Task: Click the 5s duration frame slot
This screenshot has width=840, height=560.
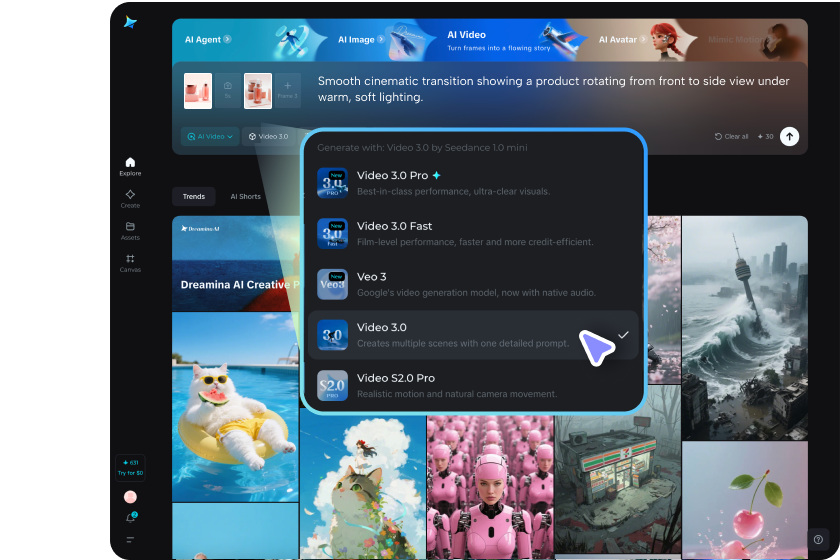Action: pos(228,91)
